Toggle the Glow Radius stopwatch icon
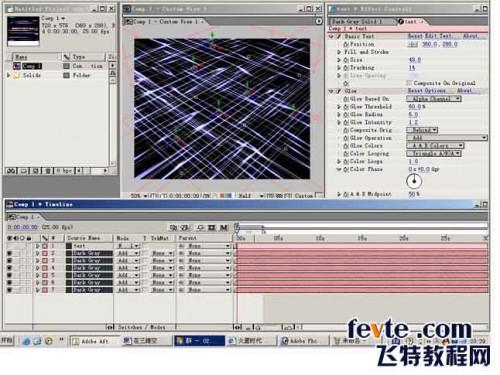Screen dimensions: 500x375 coord(346,114)
